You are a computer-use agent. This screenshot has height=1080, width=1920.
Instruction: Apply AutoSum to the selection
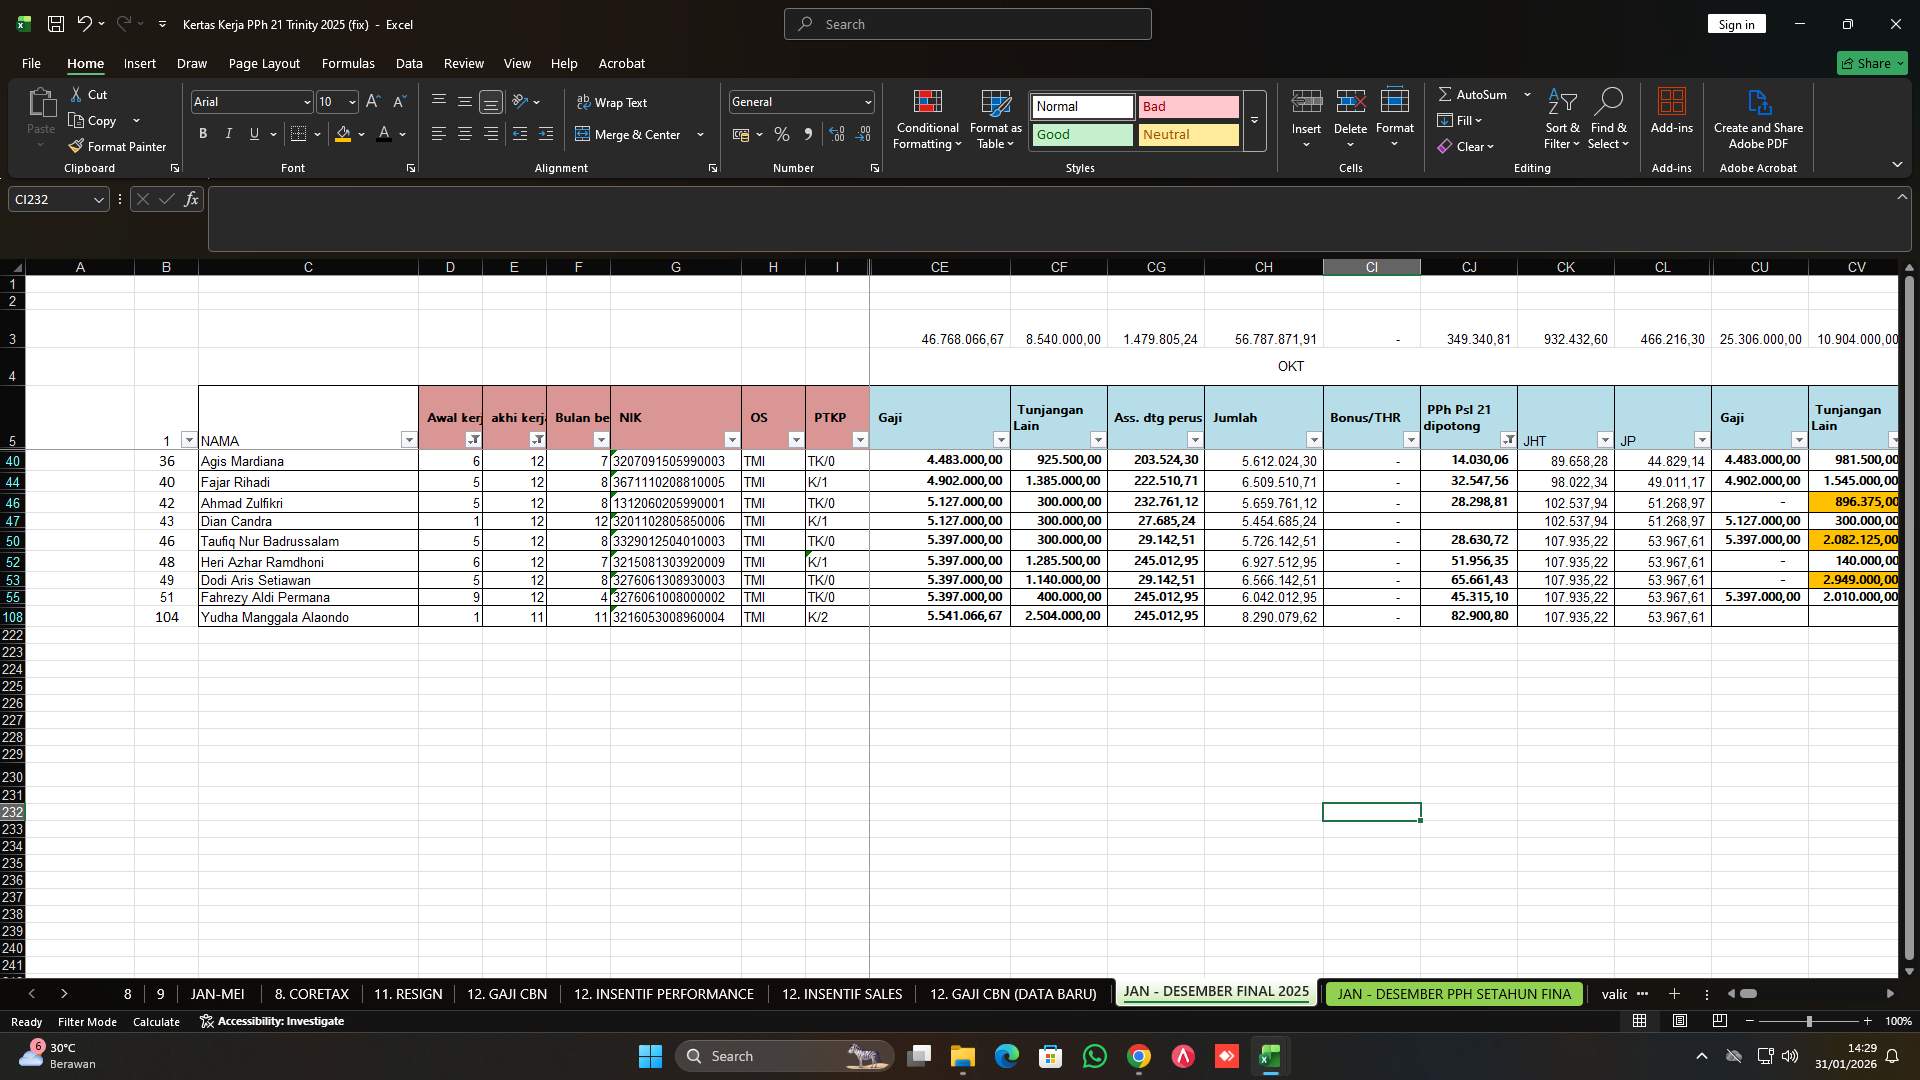[x=1474, y=94]
